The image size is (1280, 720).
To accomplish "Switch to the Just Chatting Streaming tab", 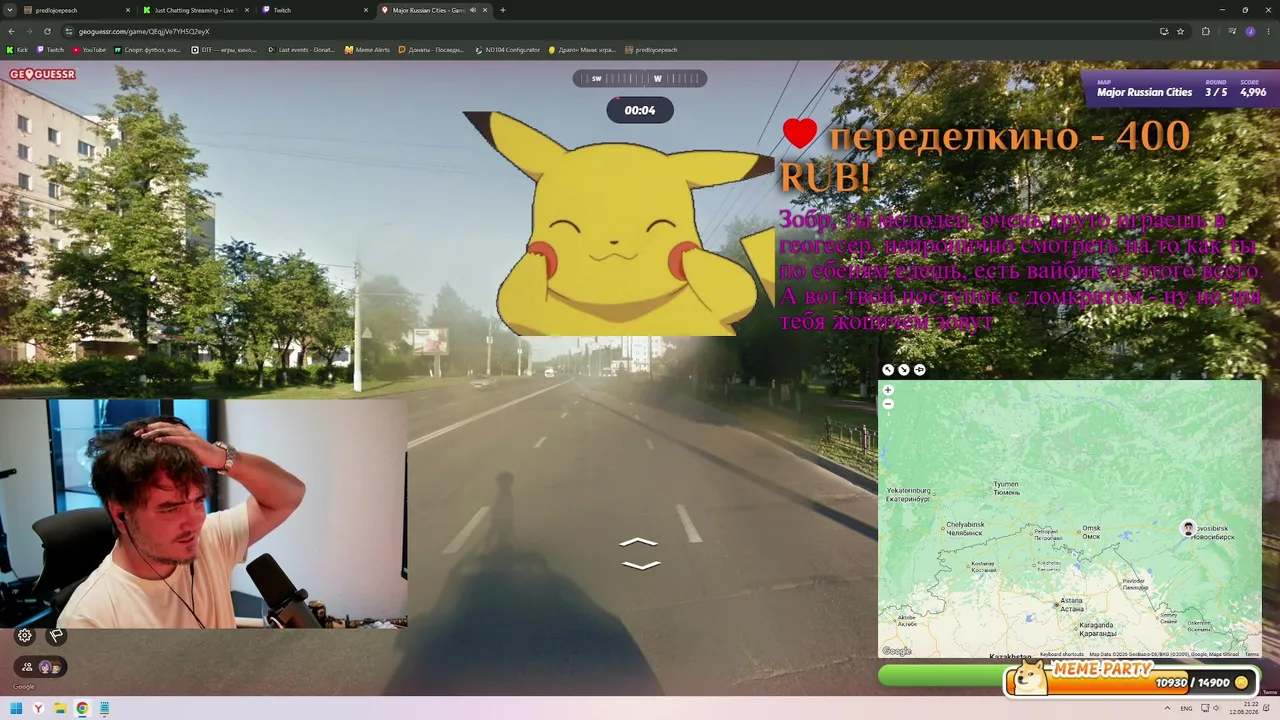I will point(197,10).
